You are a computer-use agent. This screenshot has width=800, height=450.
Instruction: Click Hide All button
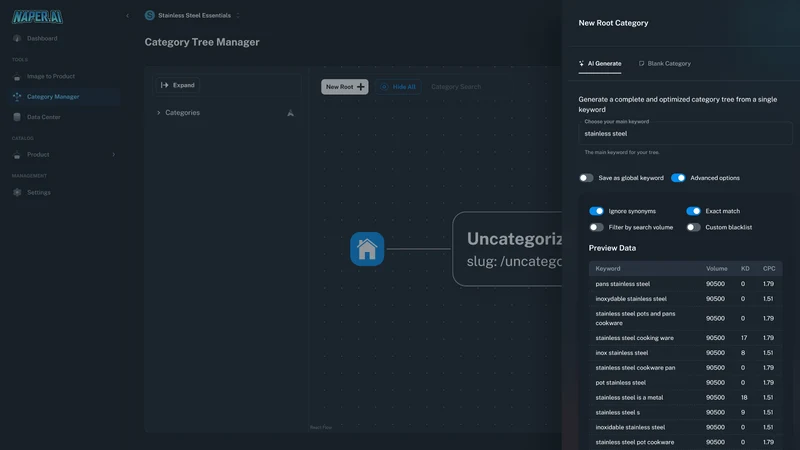pyautogui.click(x=398, y=87)
